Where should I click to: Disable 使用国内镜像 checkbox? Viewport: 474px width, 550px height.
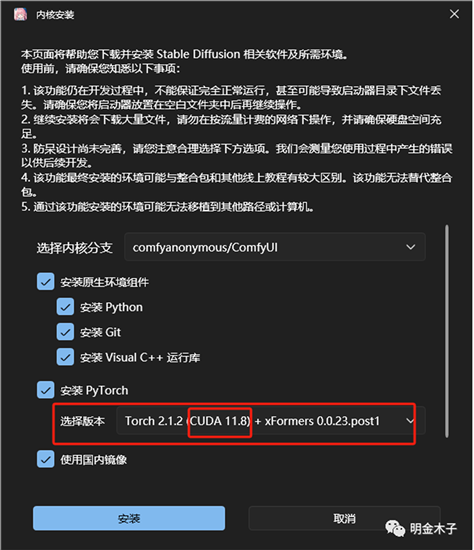[x=46, y=459]
